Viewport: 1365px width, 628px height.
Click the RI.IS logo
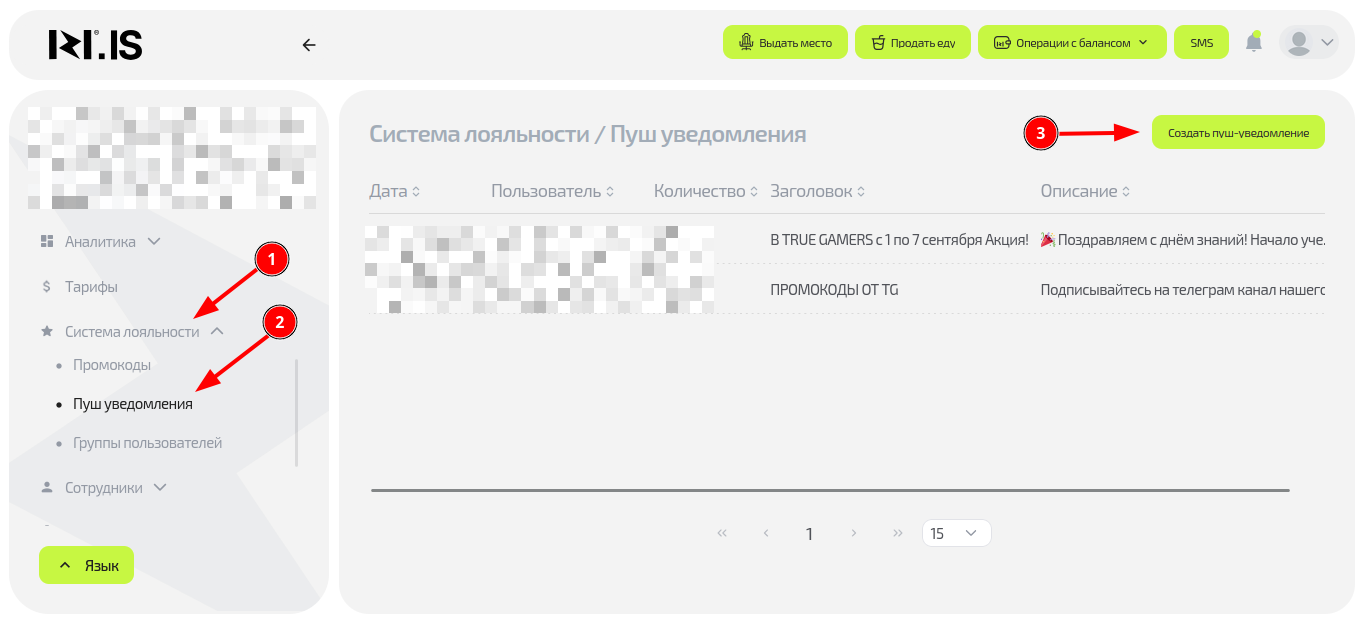click(96, 44)
